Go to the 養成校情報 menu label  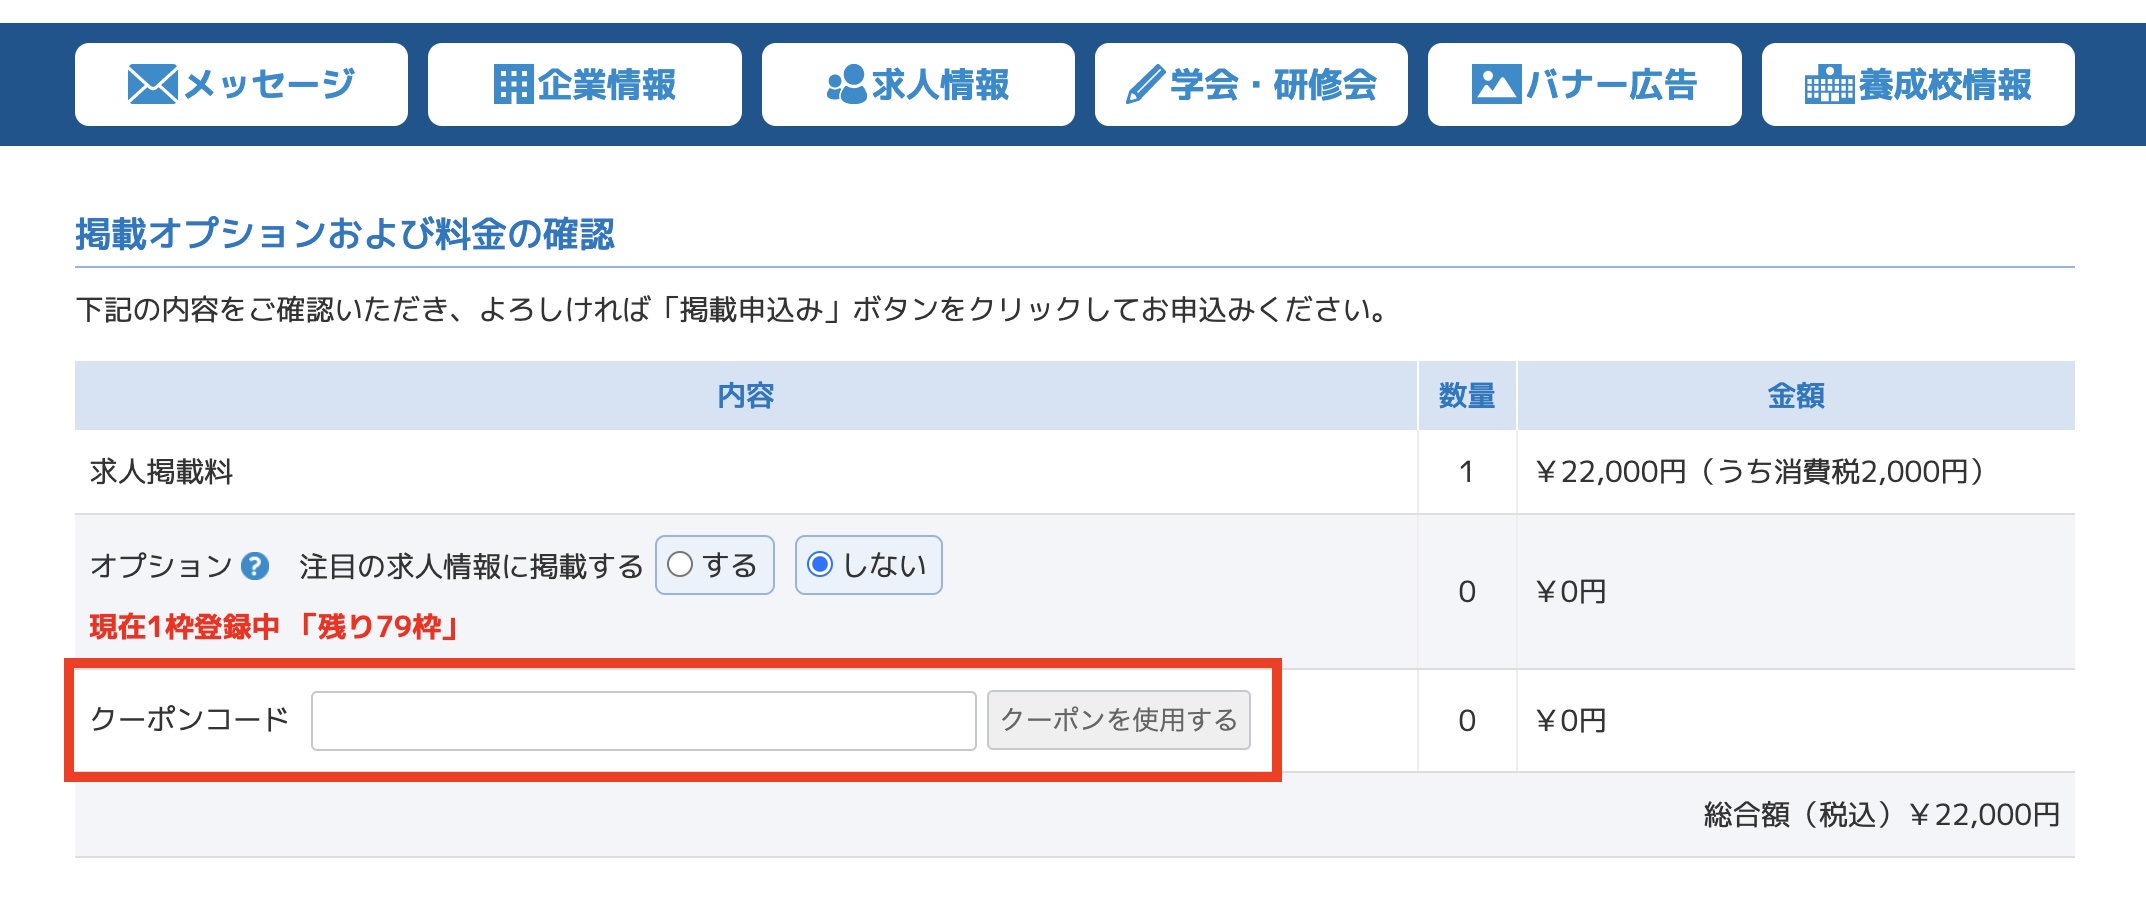[x=1945, y=84]
